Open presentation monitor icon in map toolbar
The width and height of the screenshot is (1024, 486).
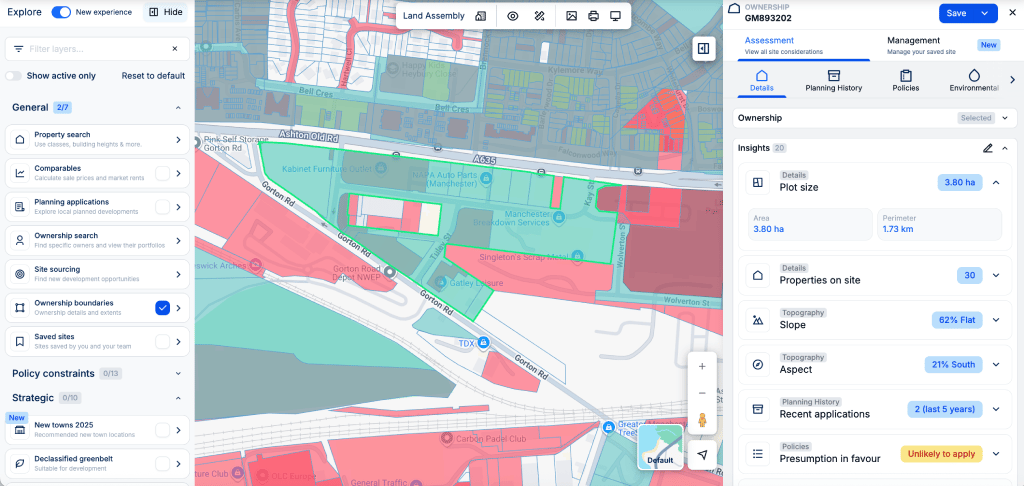tap(615, 16)
